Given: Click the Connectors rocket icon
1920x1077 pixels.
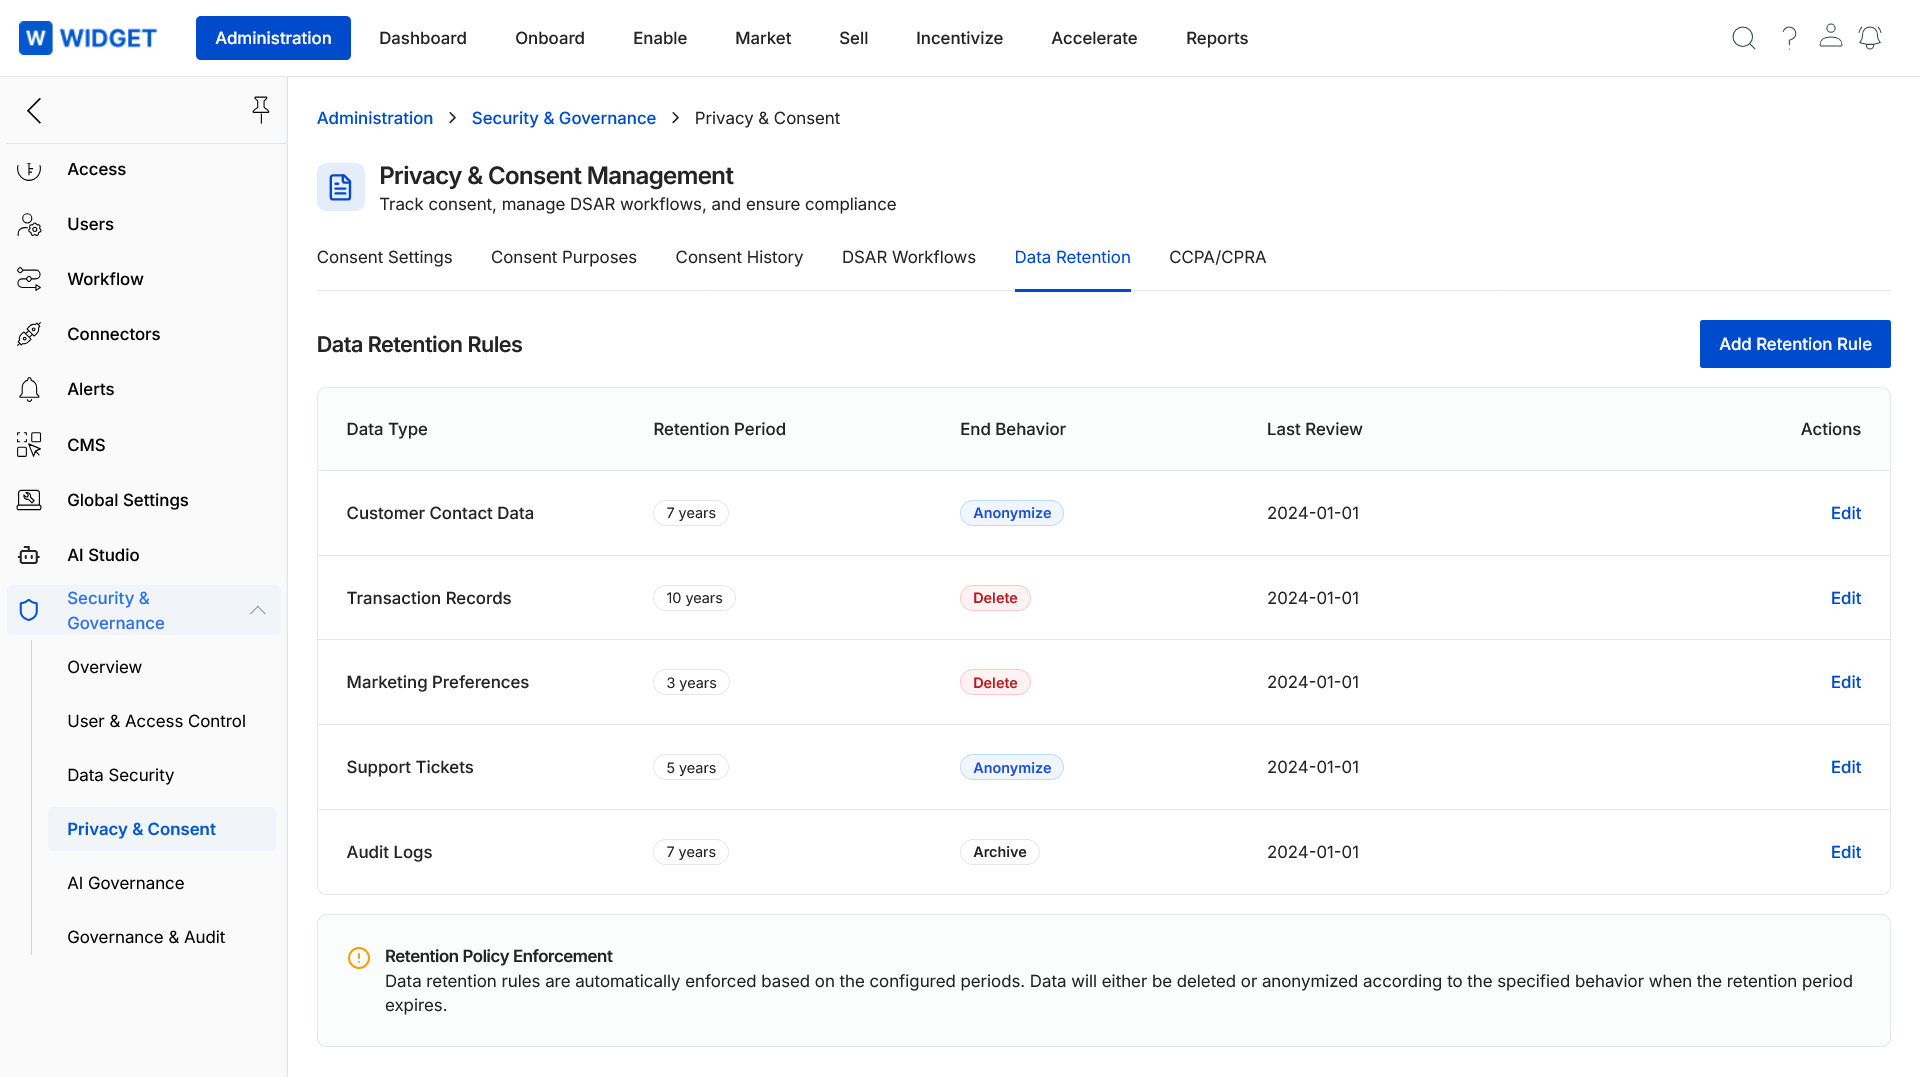Looking at the screenshot, I should [x=29, y=334].
